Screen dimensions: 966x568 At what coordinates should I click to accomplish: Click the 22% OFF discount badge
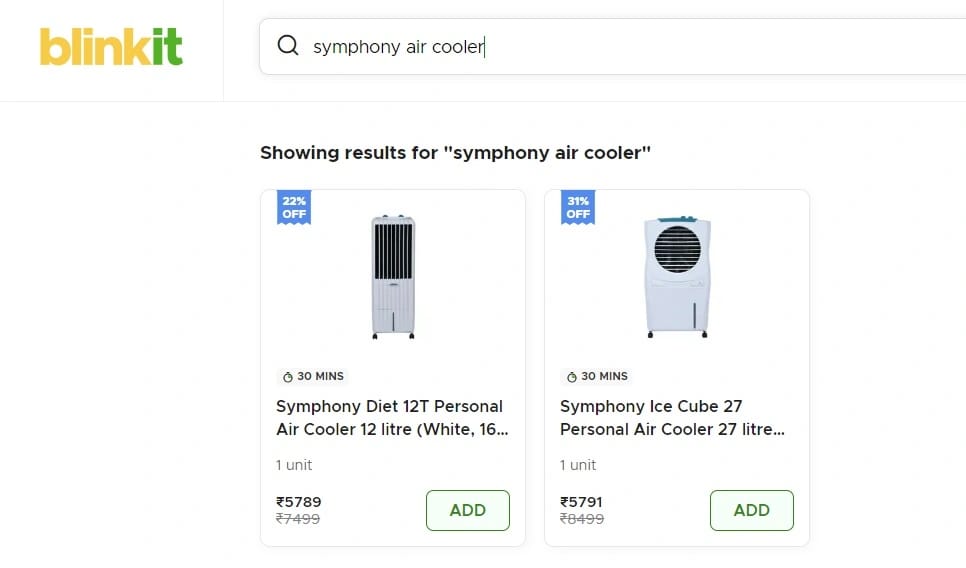tap(294, 208)
